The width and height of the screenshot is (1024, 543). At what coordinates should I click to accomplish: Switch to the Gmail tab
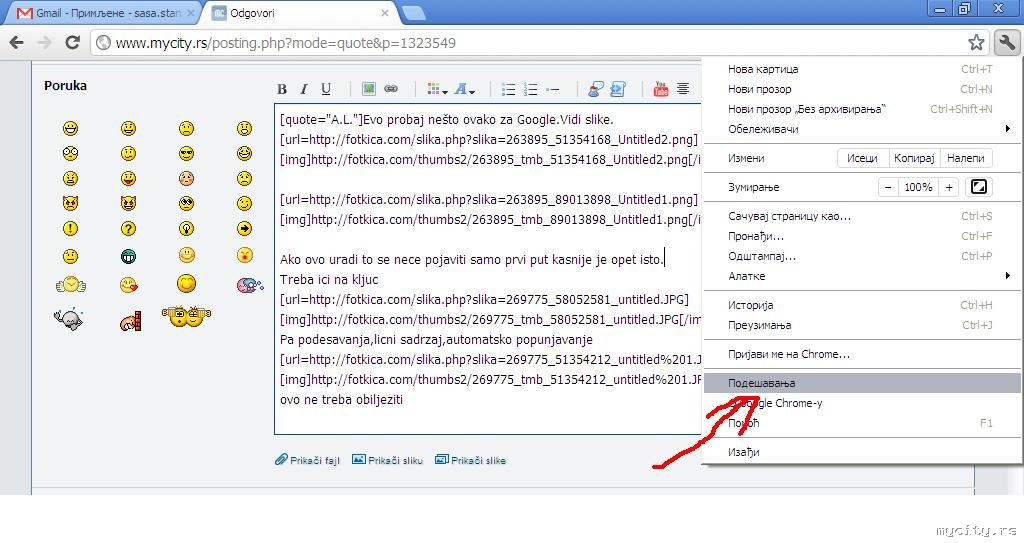click(104, 13)
